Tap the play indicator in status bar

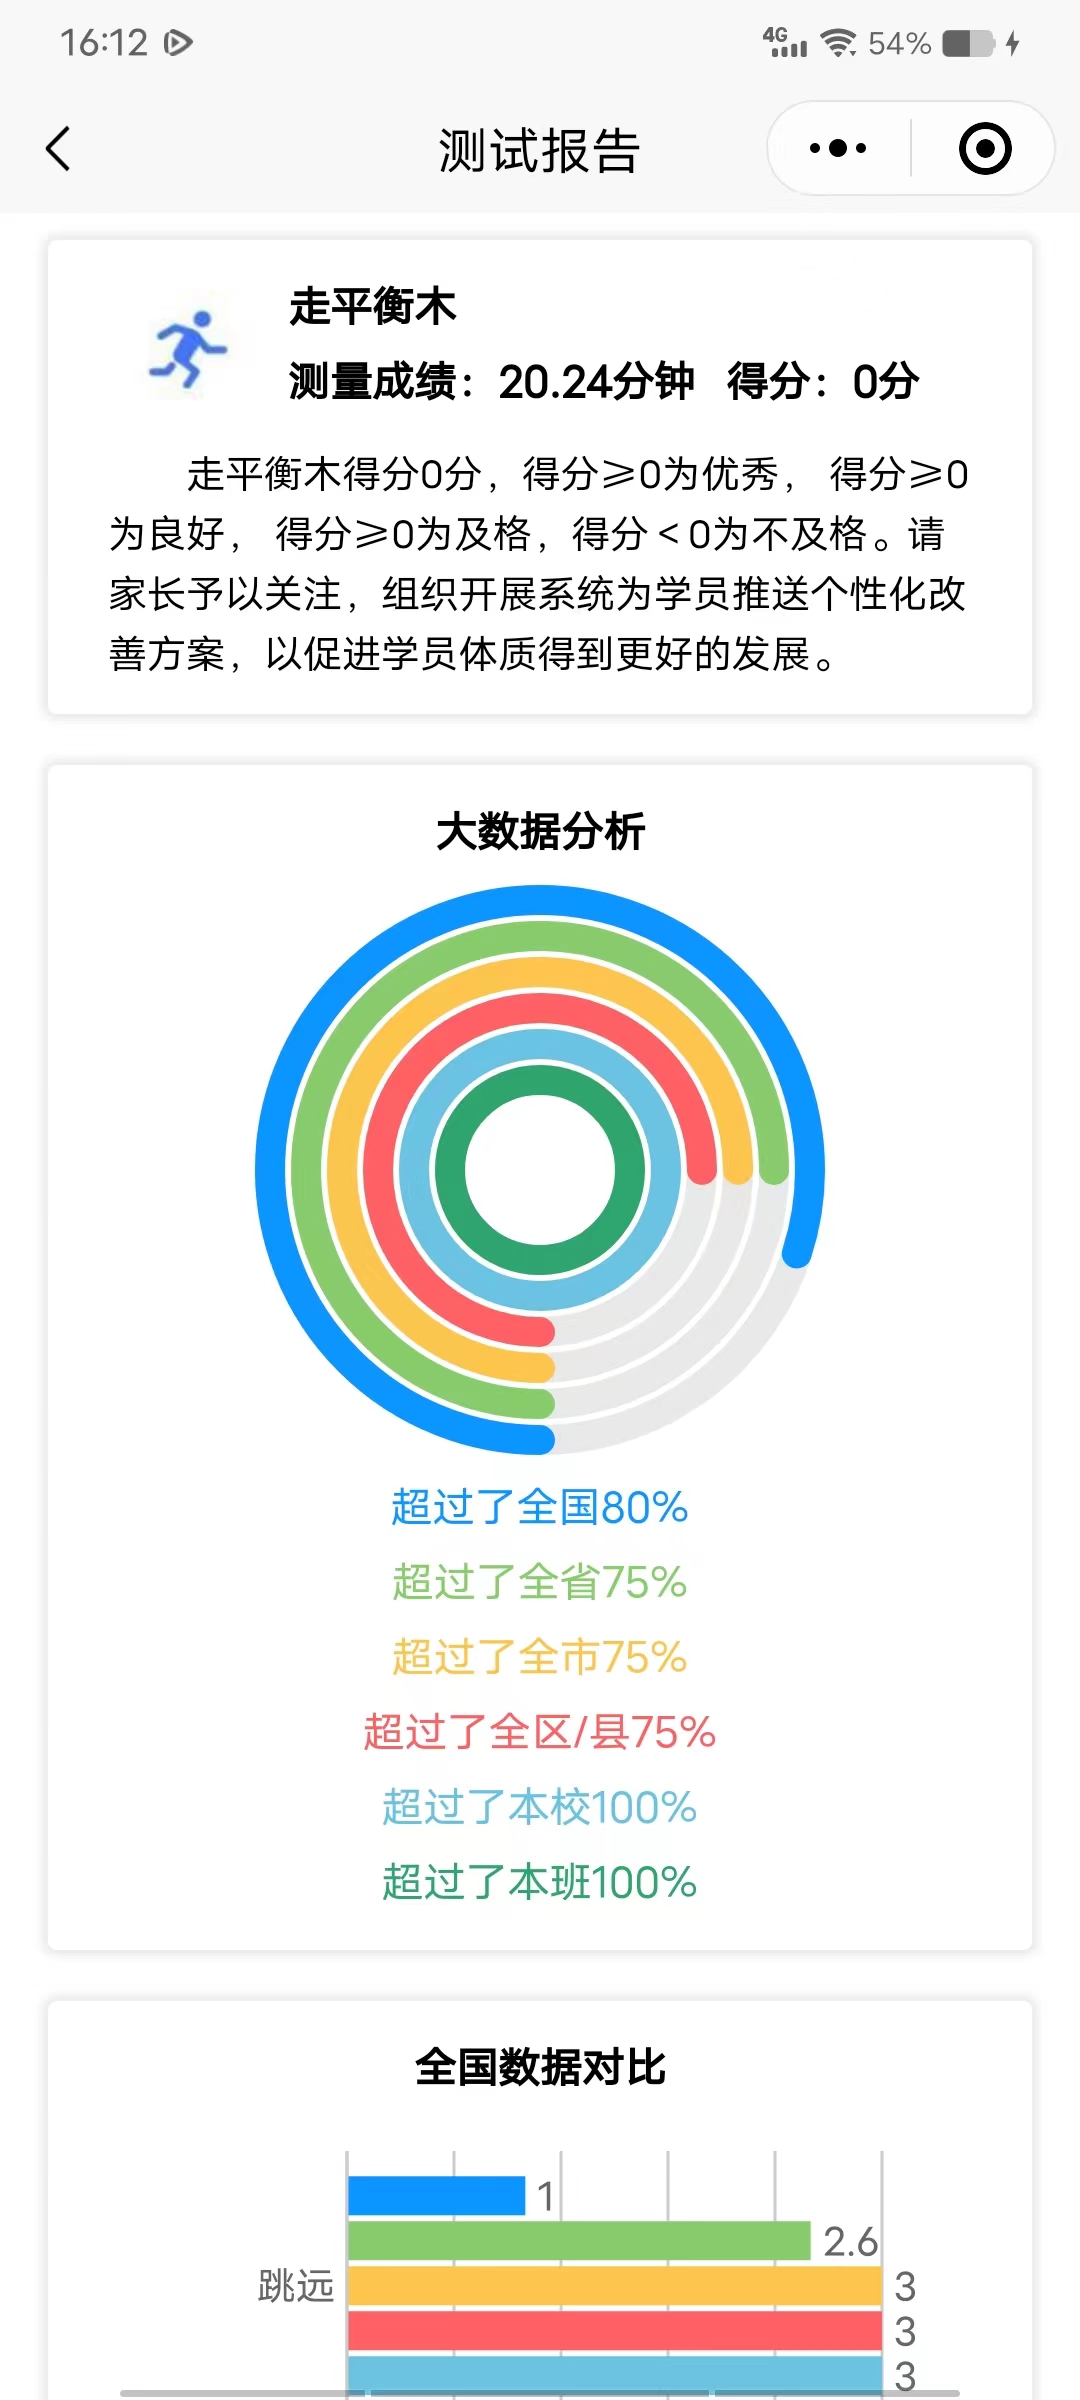pos(179,43)
